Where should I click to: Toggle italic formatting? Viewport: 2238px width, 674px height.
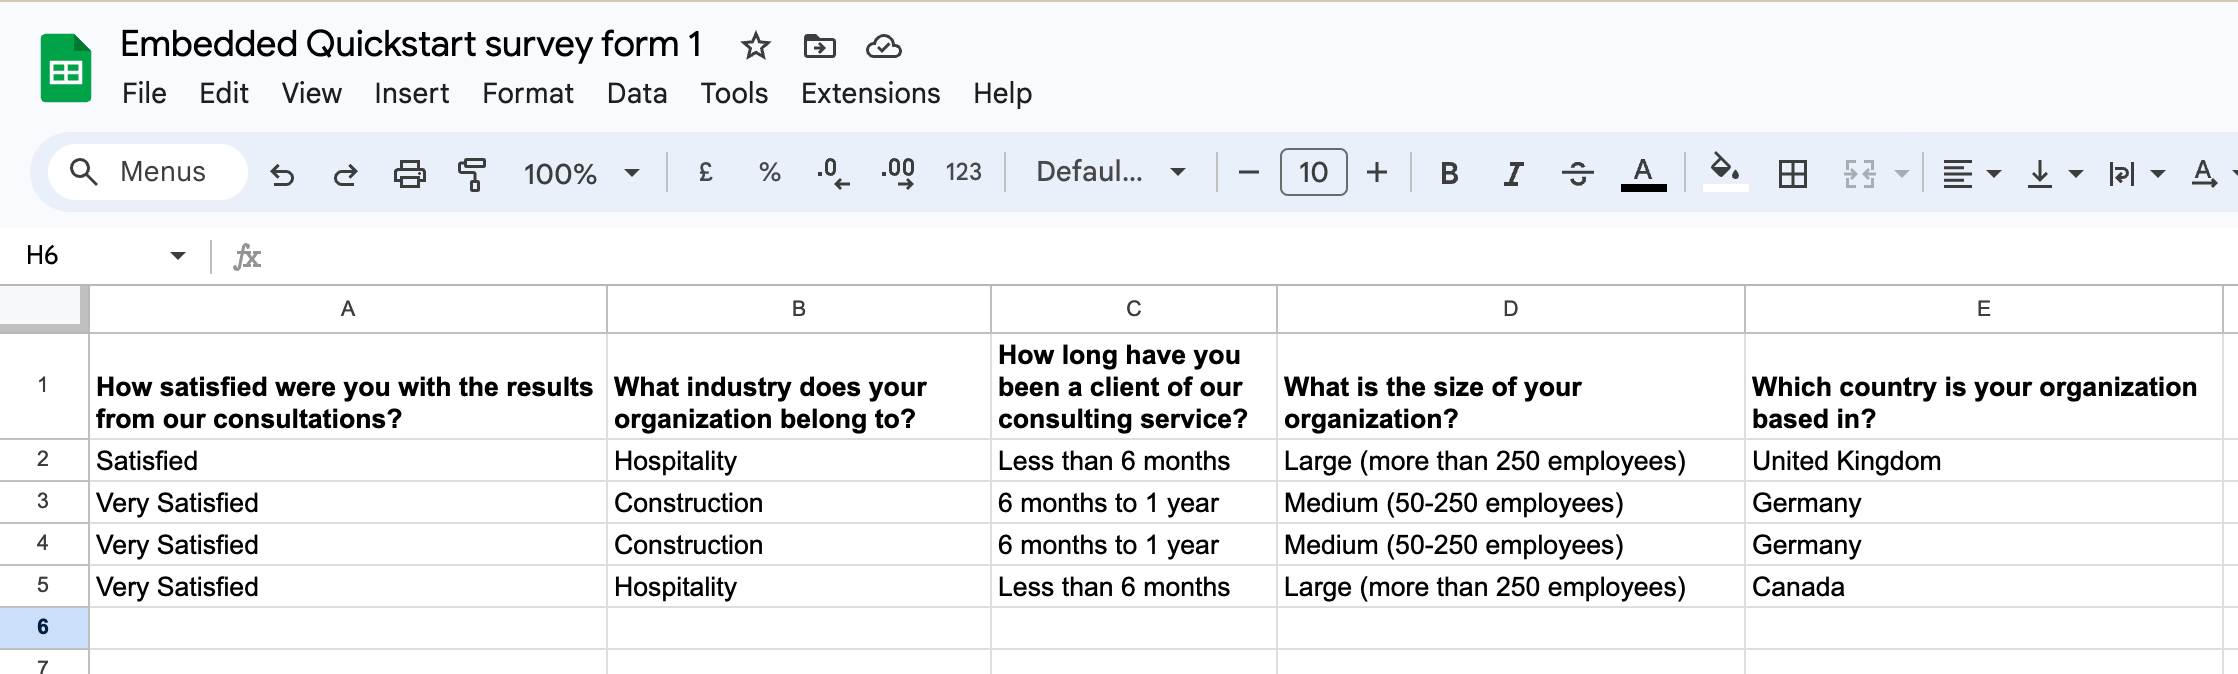1512,172
